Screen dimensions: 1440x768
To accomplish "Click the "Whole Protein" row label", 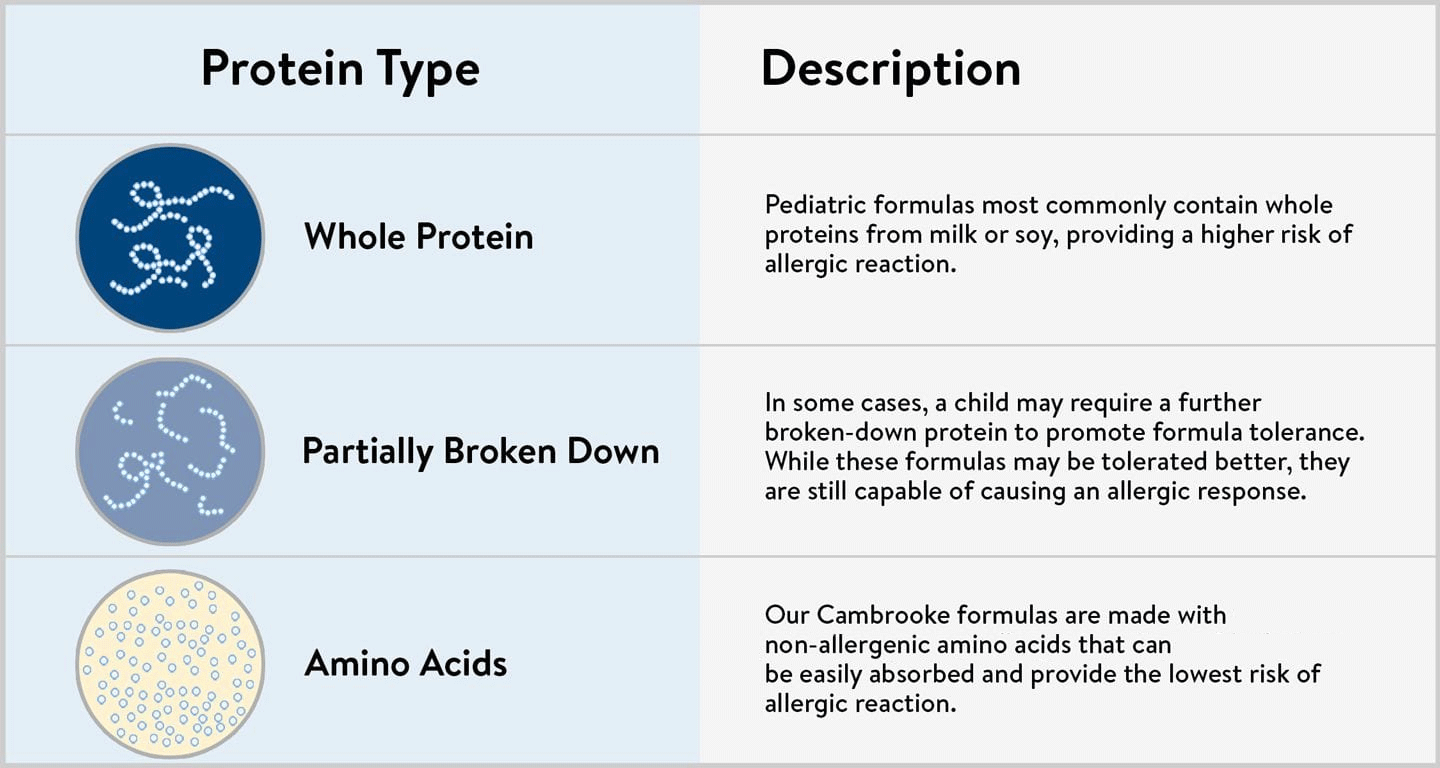I will click(418, 237).
